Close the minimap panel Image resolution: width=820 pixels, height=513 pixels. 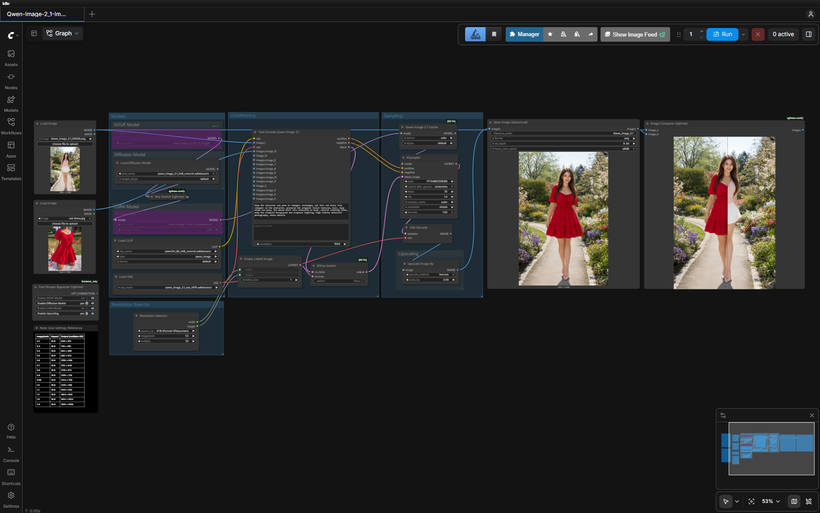tap(812, 415)
